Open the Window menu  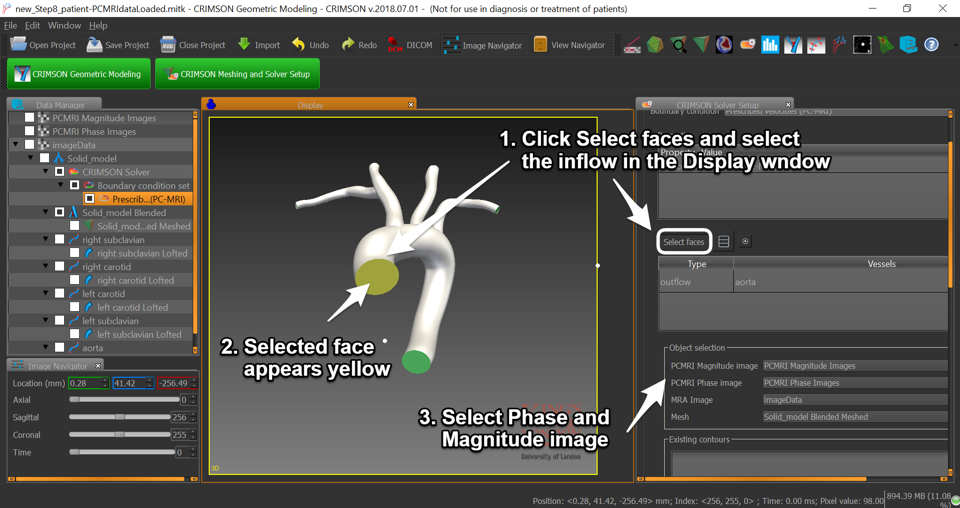(64, 25)
